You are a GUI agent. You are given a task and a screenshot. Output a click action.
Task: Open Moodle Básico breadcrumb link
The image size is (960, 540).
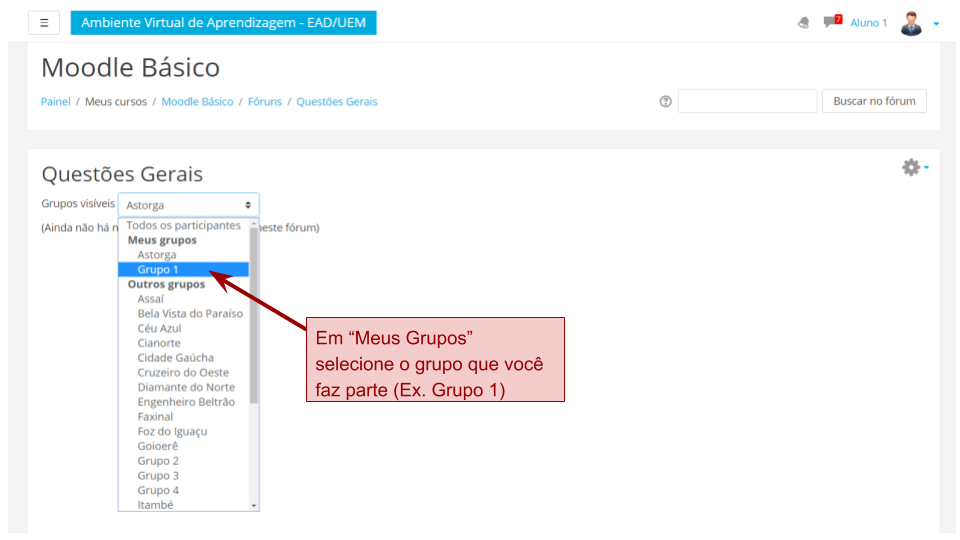197,102
